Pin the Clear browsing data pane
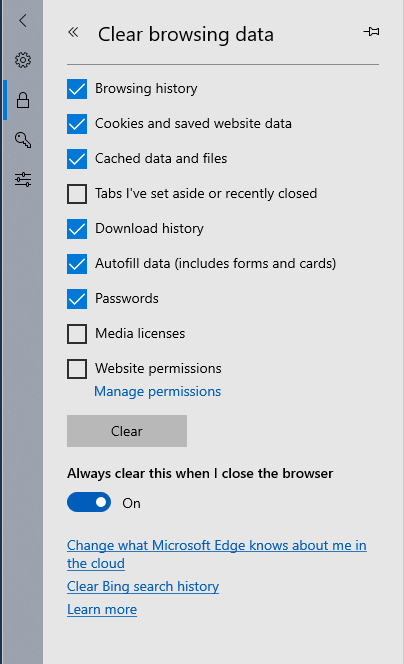The height and width of the screenshot is (664, 404). (371, 32)
